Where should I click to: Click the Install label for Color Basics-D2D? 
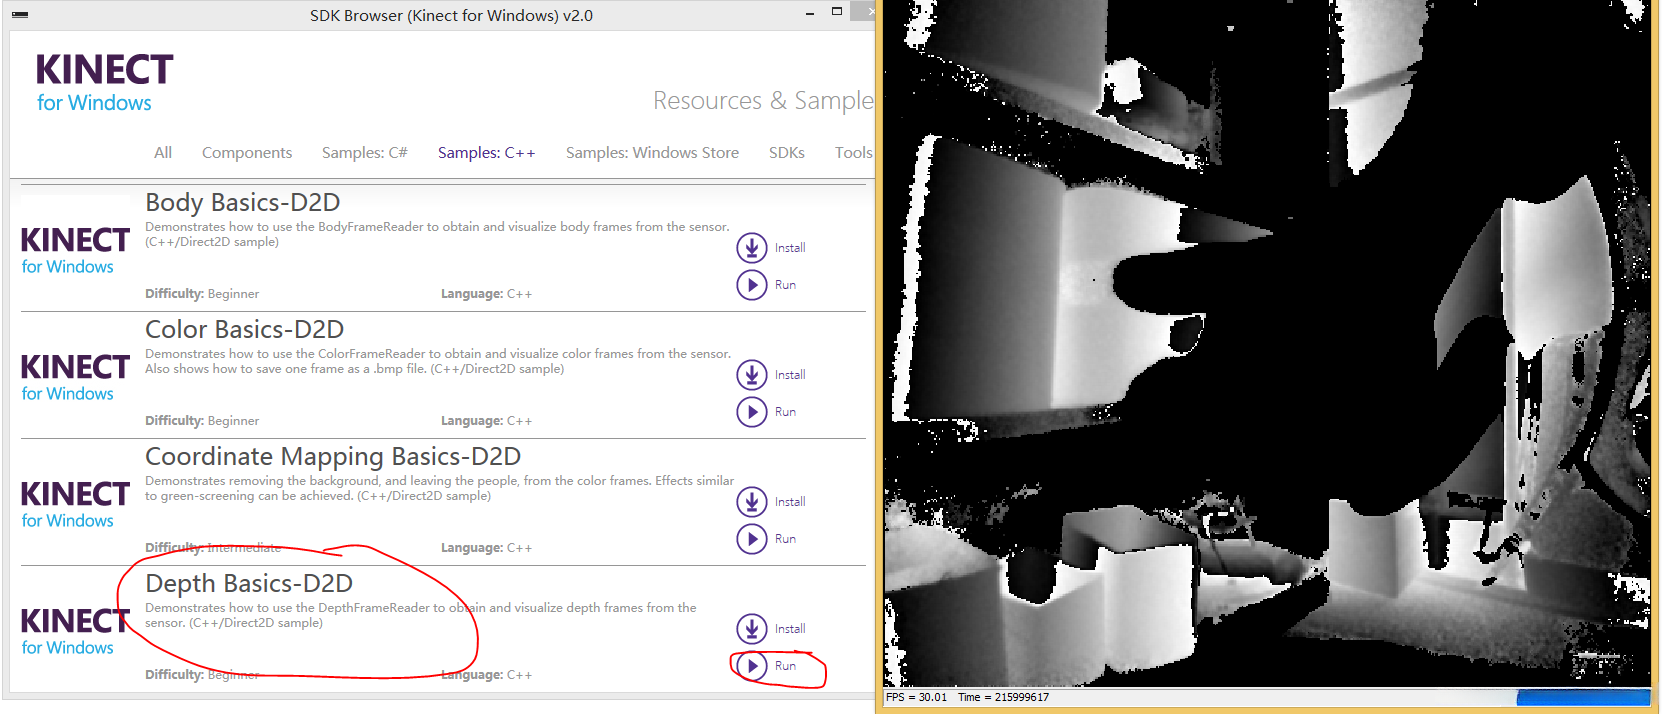click(790, 375)
